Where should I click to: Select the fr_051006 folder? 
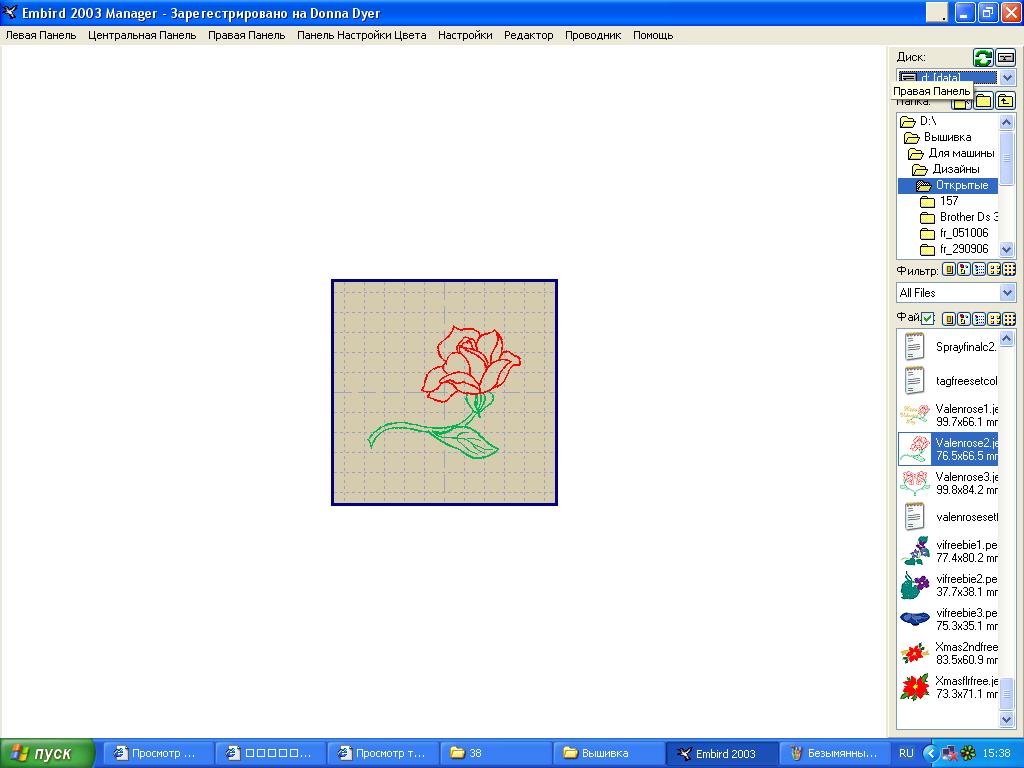click(x=954, y=233)
